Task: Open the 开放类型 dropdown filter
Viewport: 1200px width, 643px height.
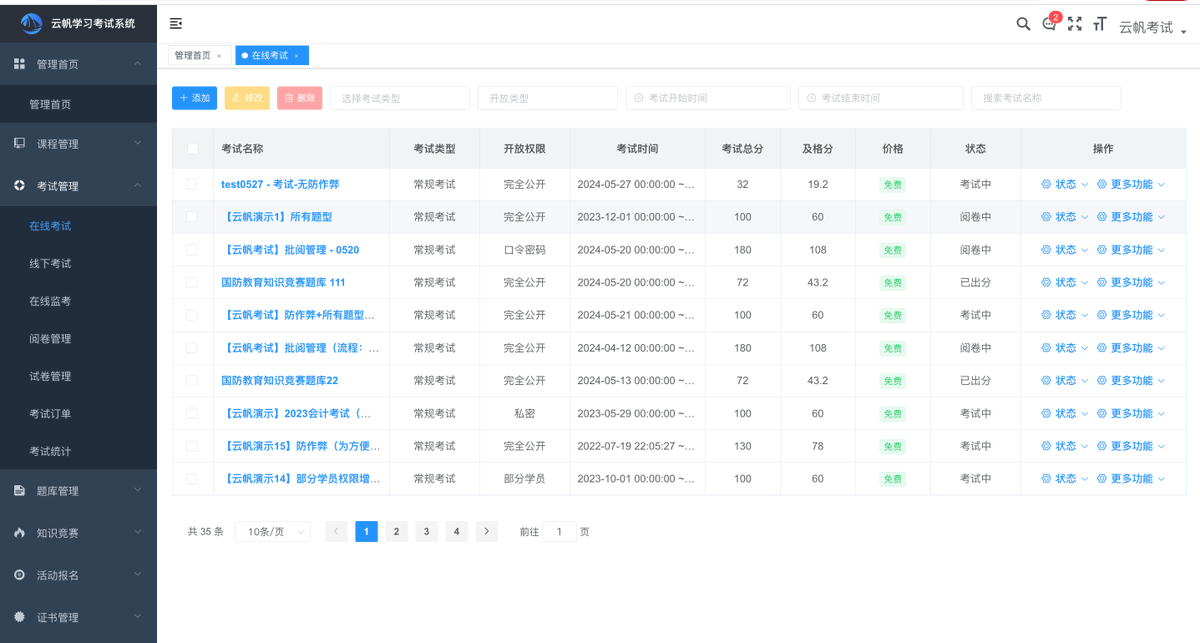Action: click(x=548, y=98)
